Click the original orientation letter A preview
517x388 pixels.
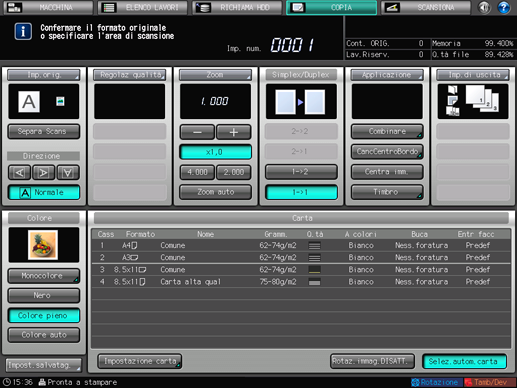pos(29,102)
